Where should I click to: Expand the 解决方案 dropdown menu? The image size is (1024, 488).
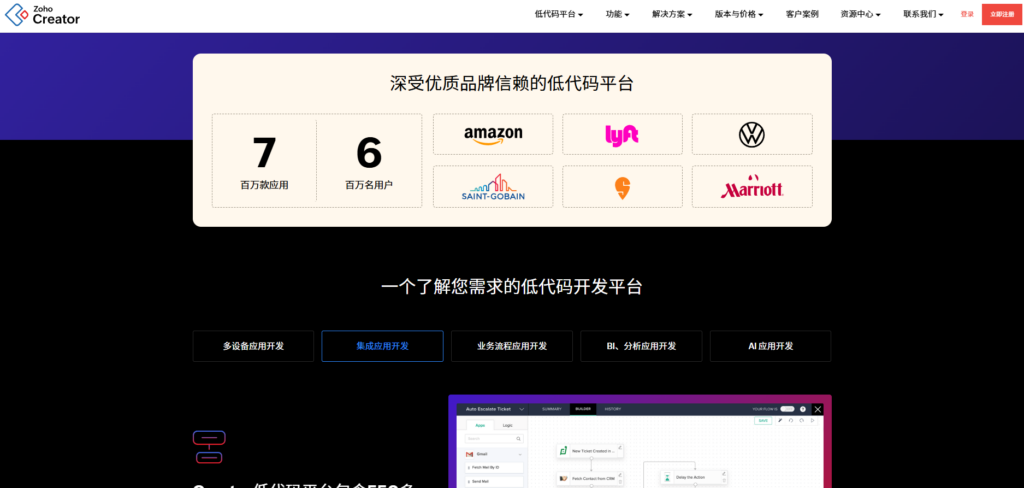(x=674, y=14)
